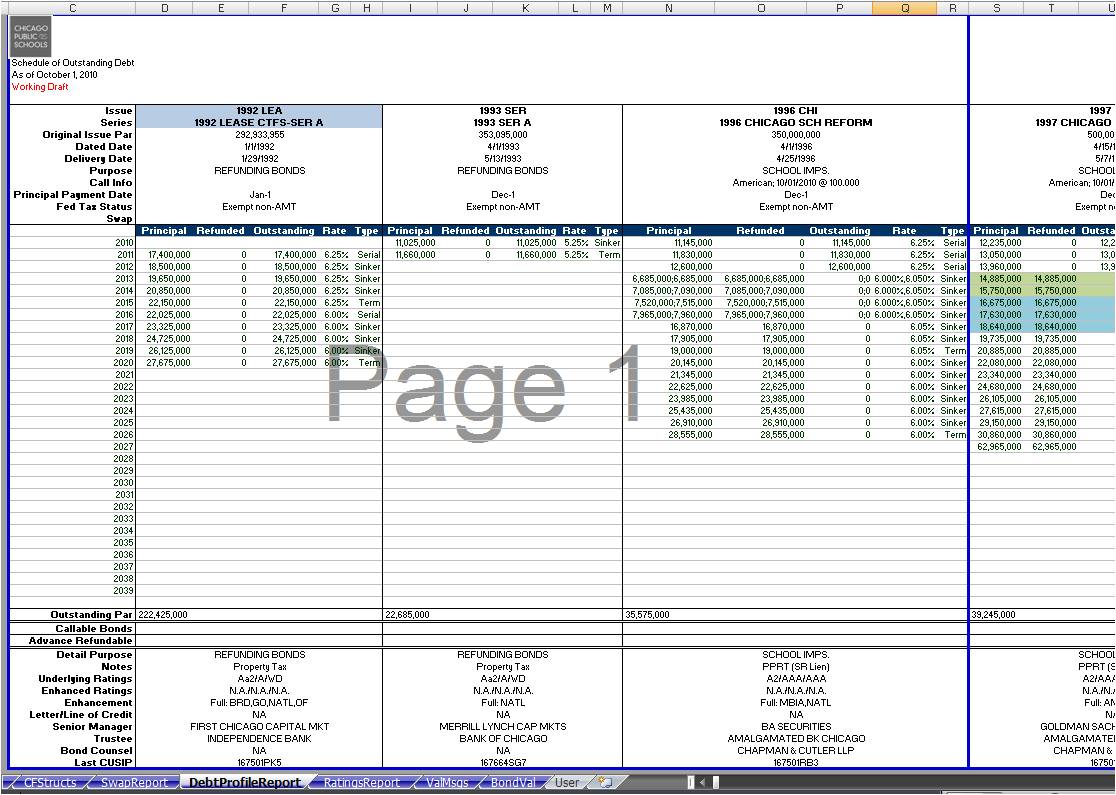1116x795 pixels.
Task: Click the insert new worksheet icon
Action: (604, 783)
